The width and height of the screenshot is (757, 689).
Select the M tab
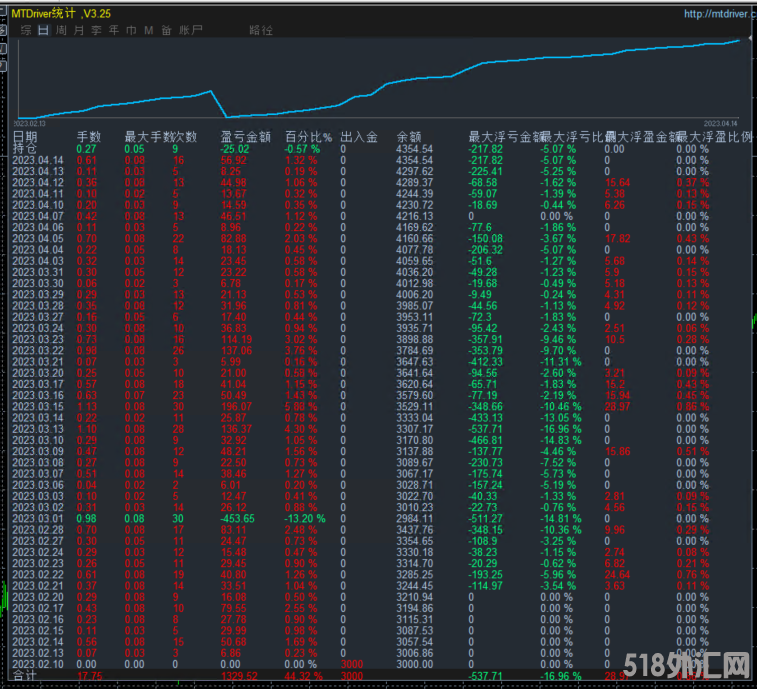pyautogui.click(x=149, y=30)
